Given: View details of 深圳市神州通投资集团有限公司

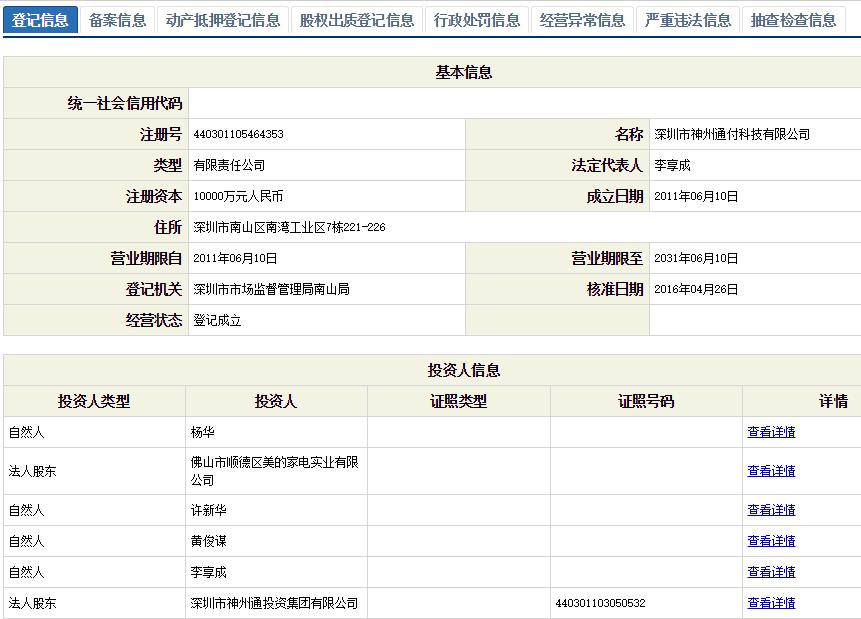Looking at the screenshot, I should 770,604.
